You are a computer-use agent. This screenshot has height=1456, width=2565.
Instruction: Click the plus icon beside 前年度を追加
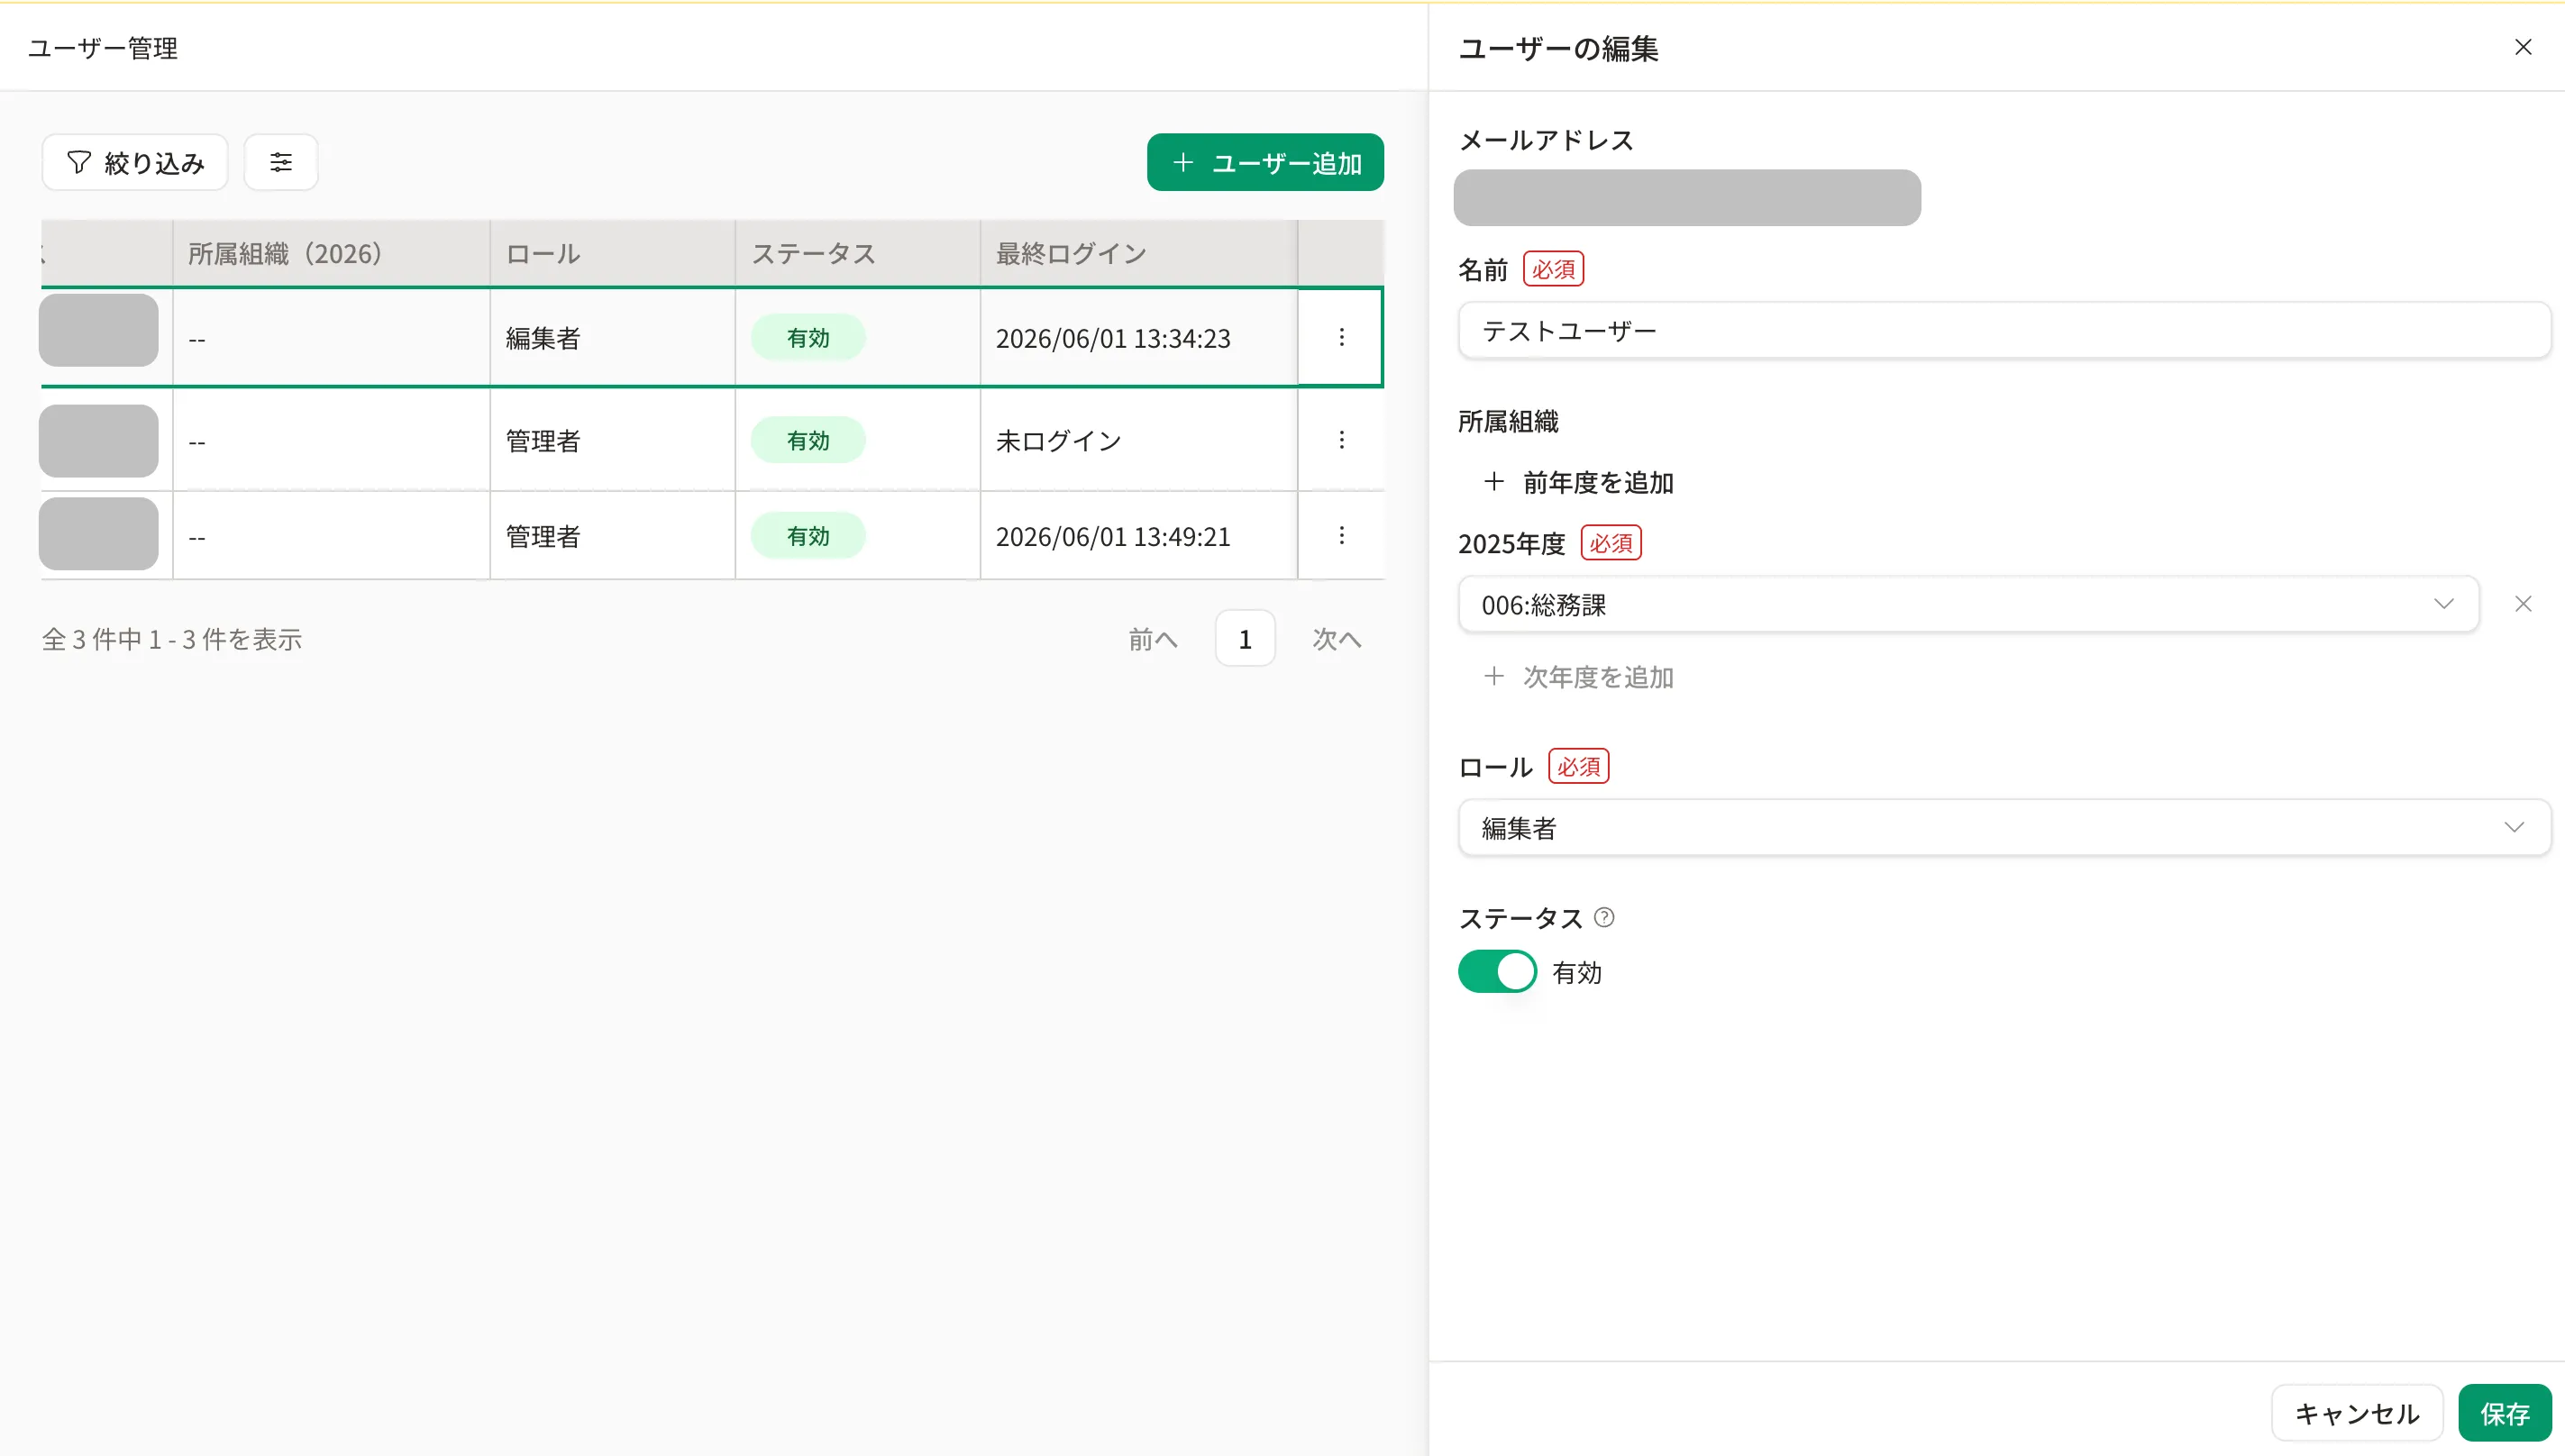(1493, 481)
